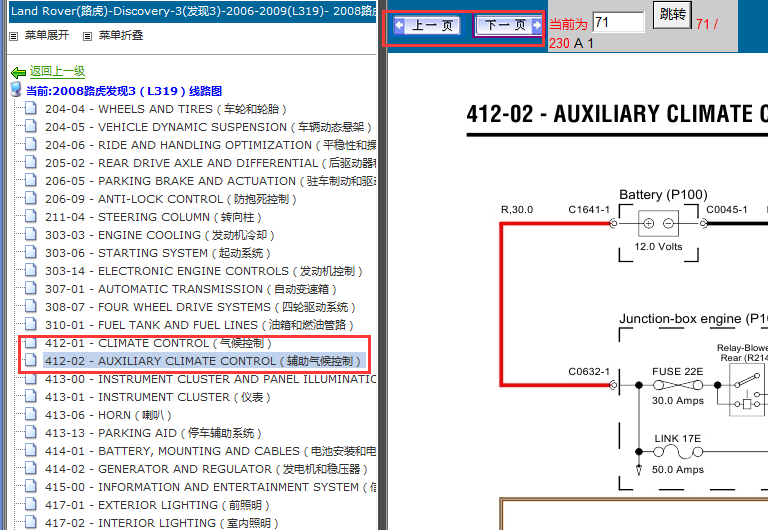Open 414-02 GENERATOR AND REGULATOR
The height and width of the screenshot is (530, 768).
pyautogui.click(x=206, y=469)
